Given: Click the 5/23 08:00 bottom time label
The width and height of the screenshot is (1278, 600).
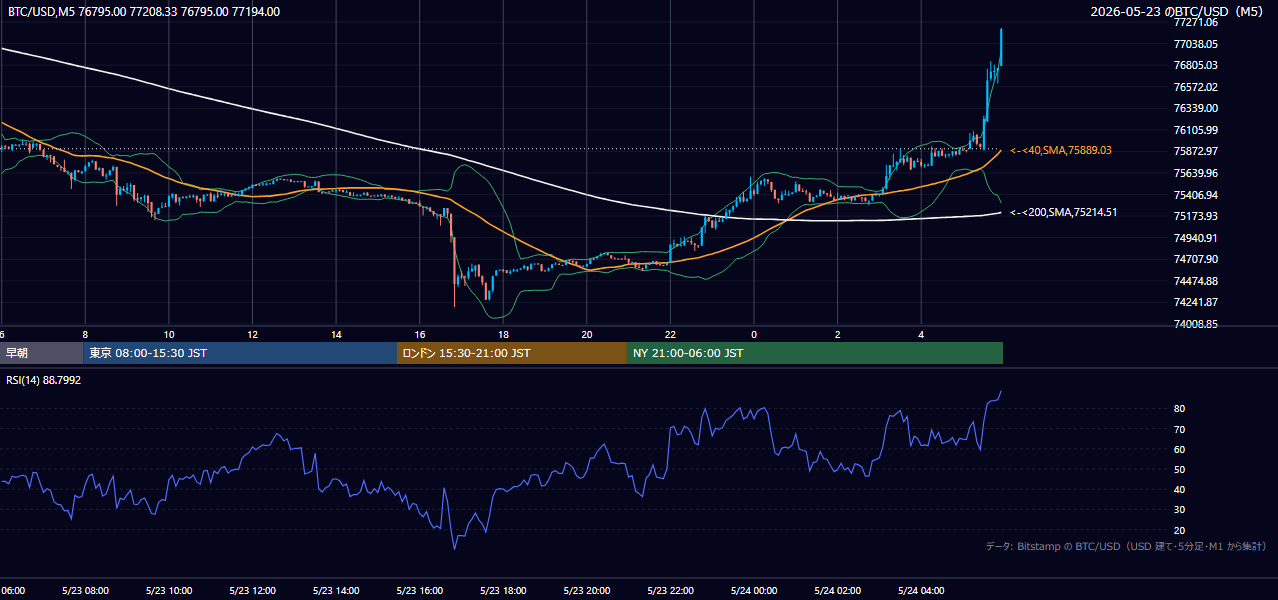Looking at the screenshot, I should click(85, 591).
